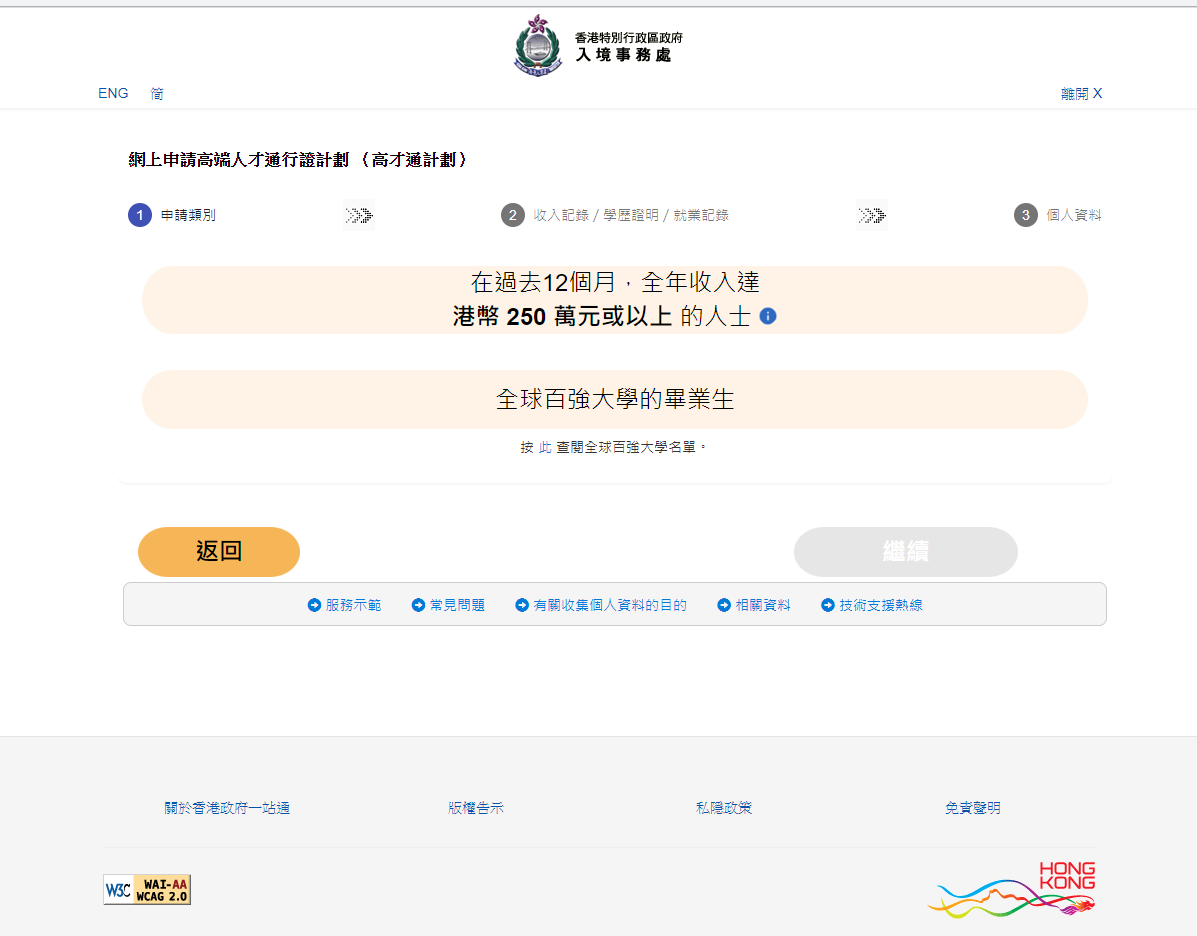Viewport: 1197px width, 936px height.
Task: Click the arrow icon beside 常見問題
Action: [x=418, y=605]
